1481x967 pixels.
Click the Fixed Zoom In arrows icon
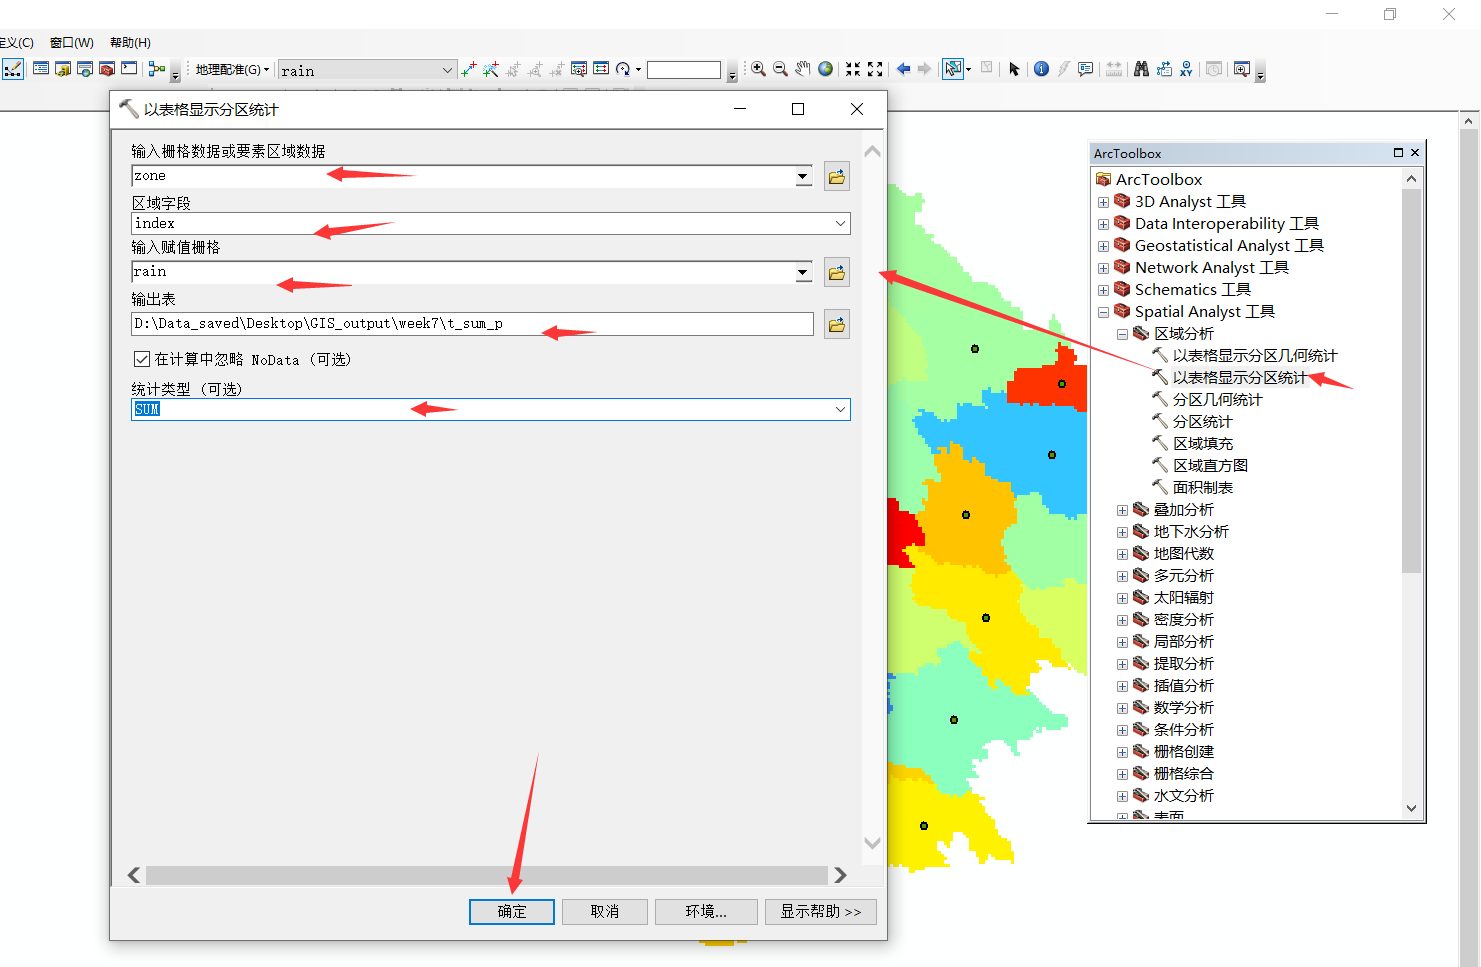click(853, 69)
